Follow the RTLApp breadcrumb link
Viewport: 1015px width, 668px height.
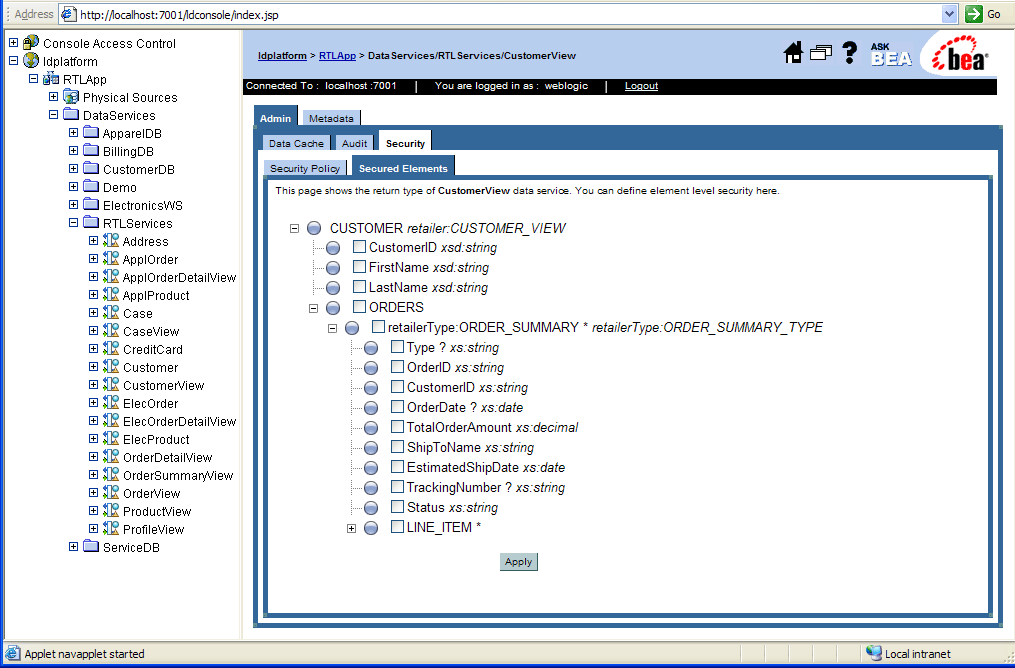click(x=337, y=56)
